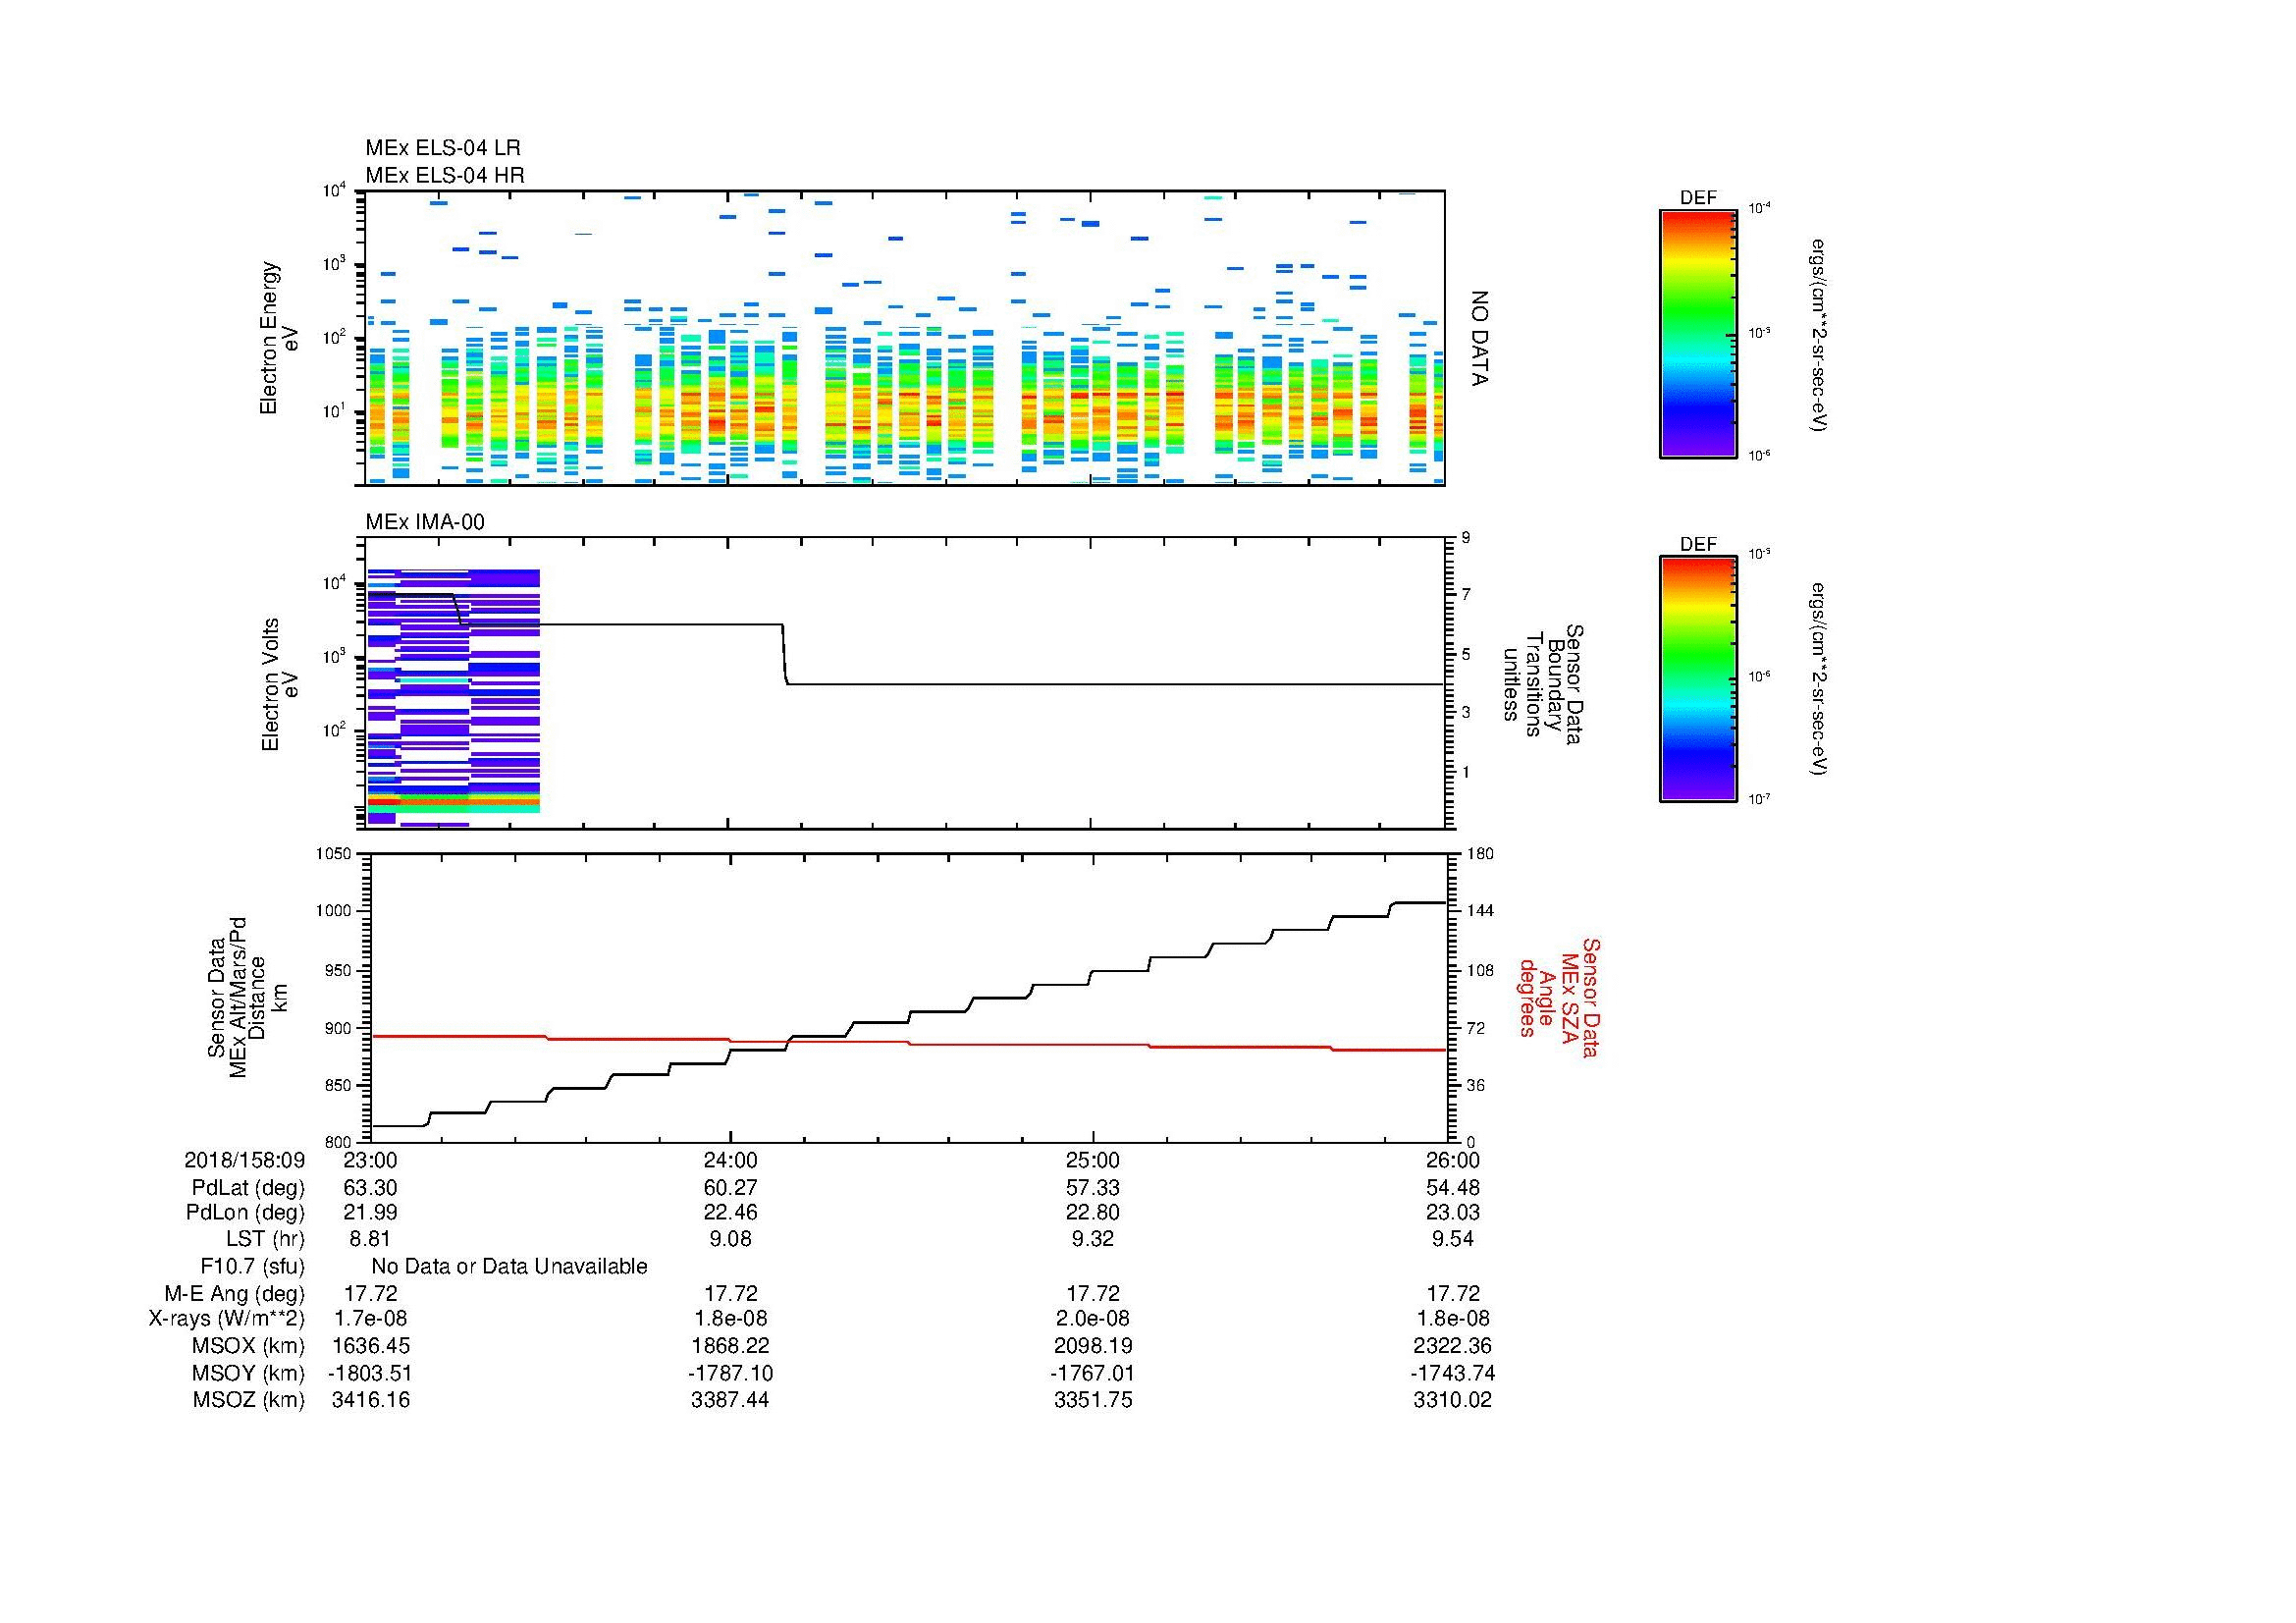Click the PdLat value '60.27'
The width and height of the screenshot is (2296, 1623).
point(731,1188)
